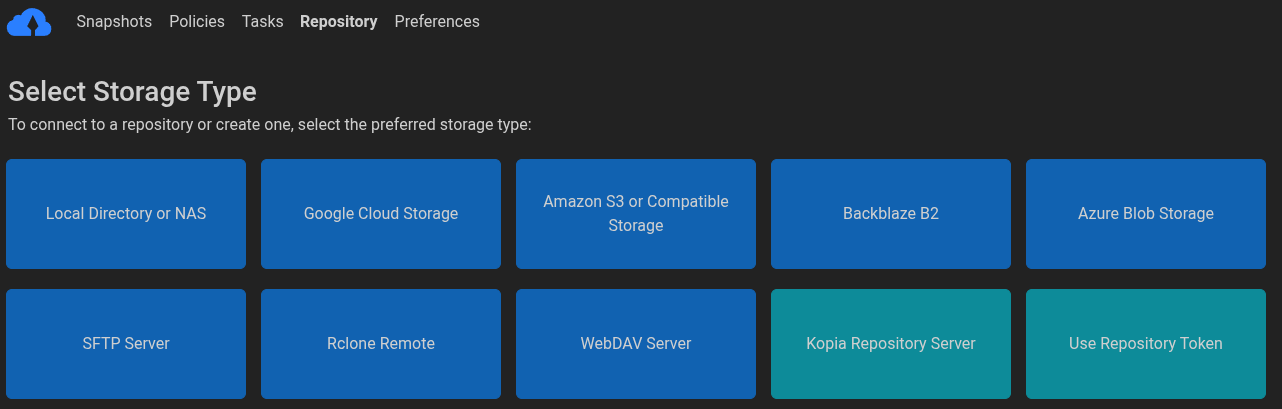
Task: Open the Tasks view
Action: [262, 21]
